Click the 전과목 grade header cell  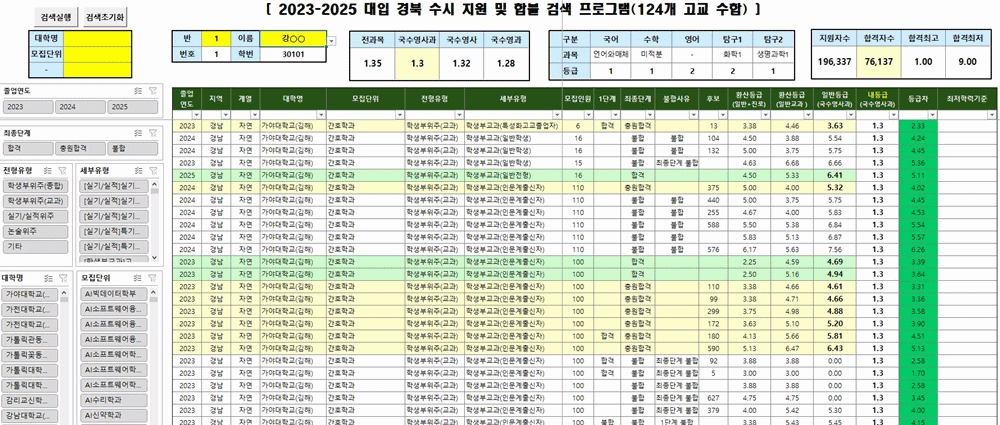tap(372, 40)
